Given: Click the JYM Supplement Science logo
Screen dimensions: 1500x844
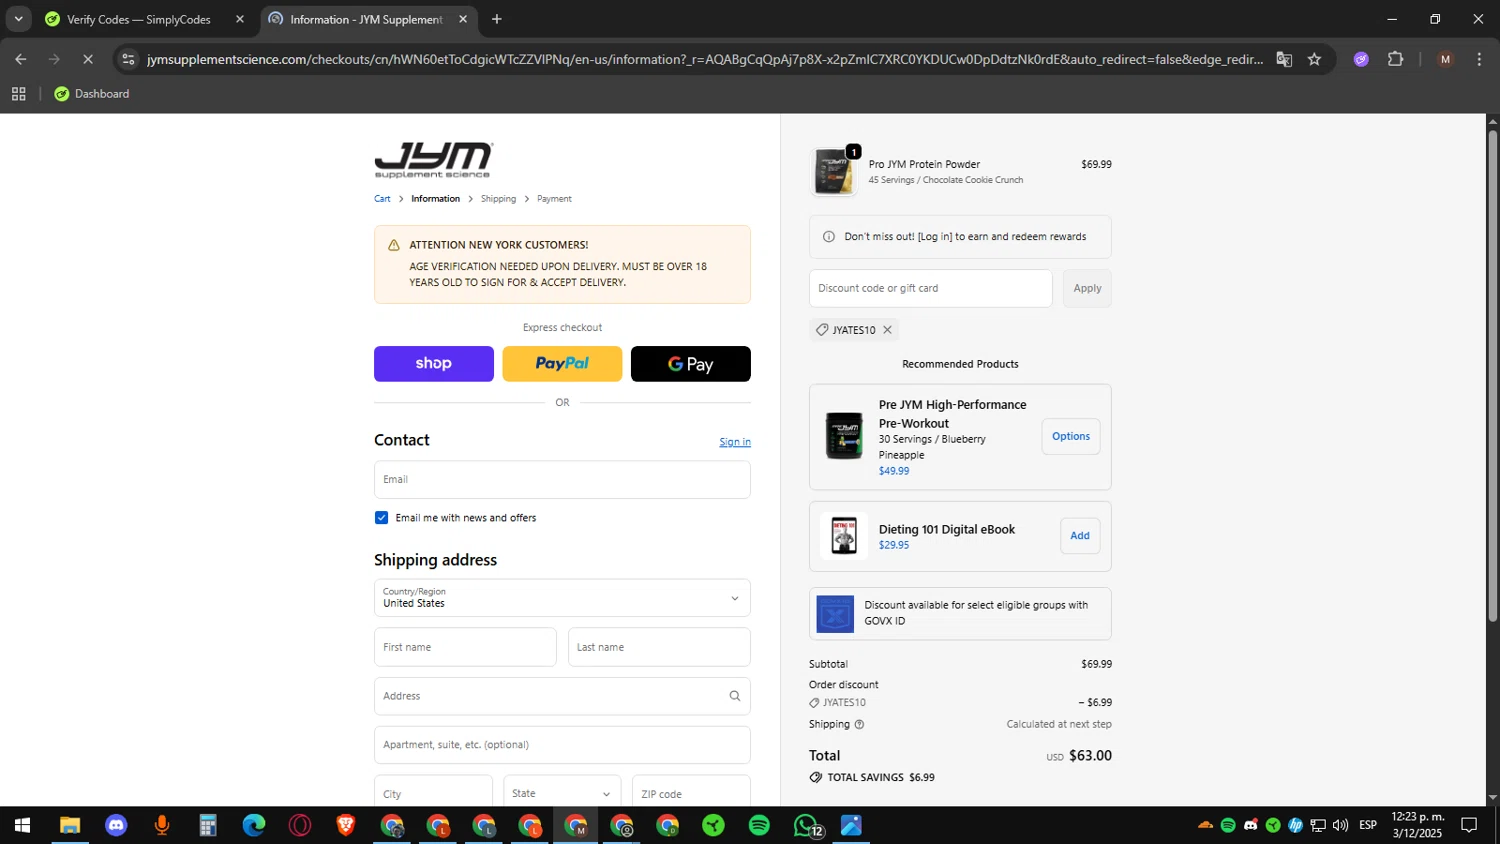Looking at the screenshot, I should (433, 160).
